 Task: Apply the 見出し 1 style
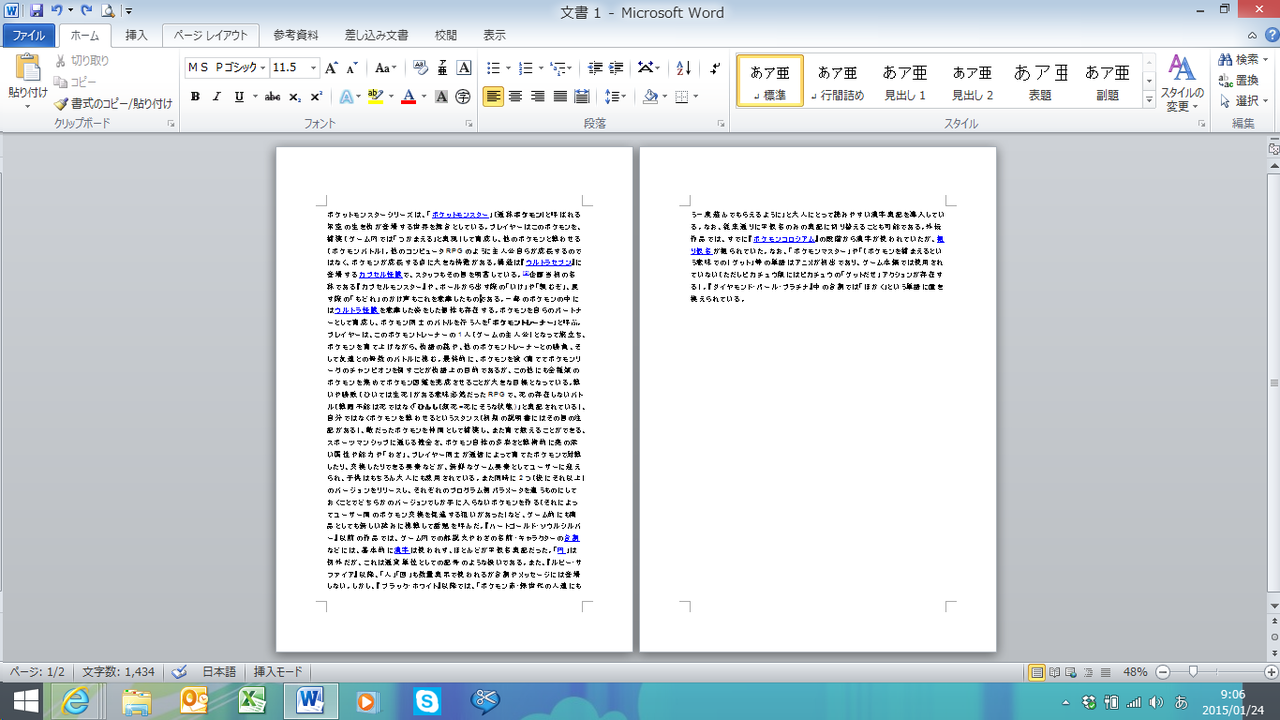[x=905, y=81]
